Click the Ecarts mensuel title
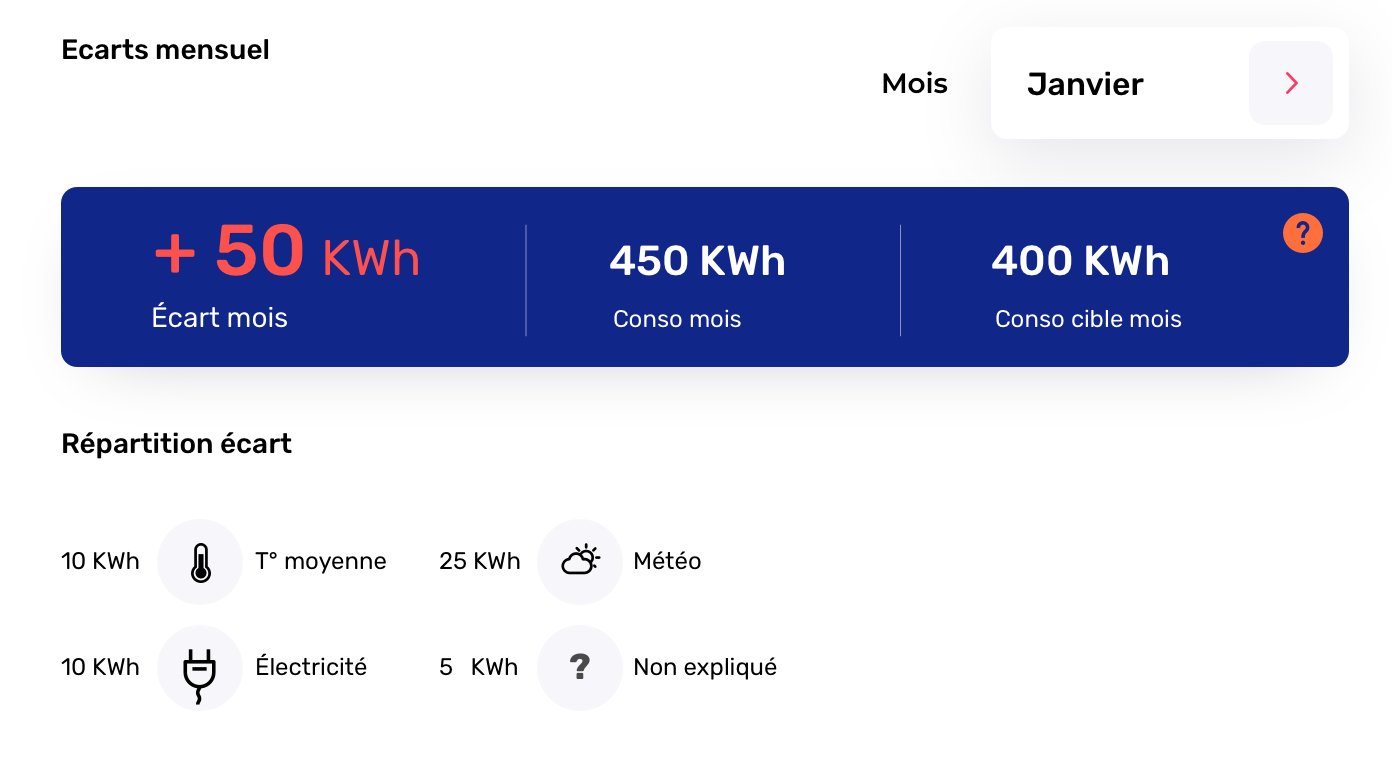 165,50
